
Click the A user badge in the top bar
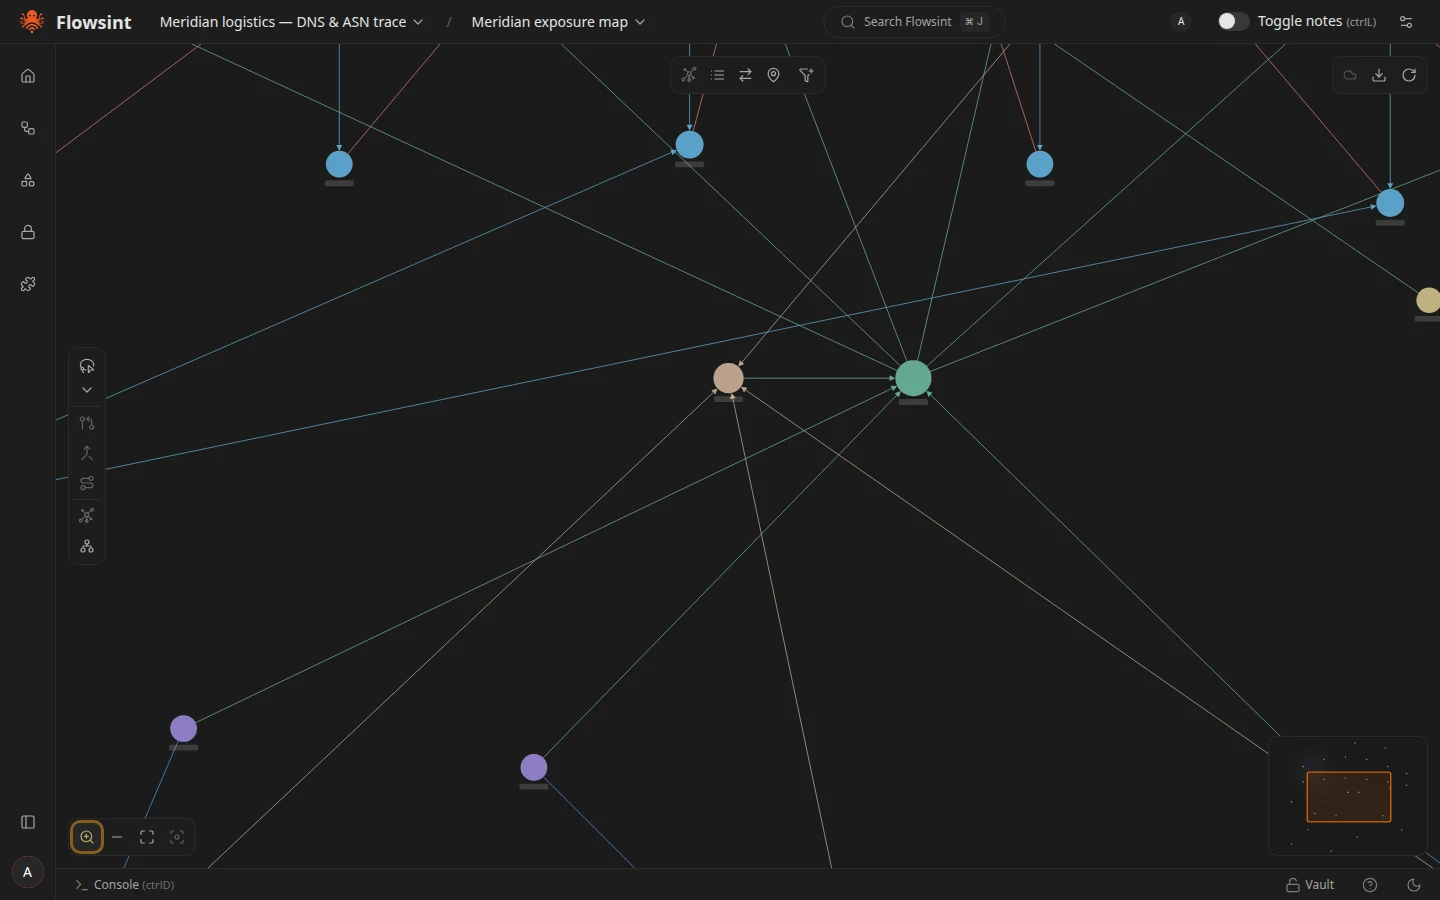coord(1181,21)
